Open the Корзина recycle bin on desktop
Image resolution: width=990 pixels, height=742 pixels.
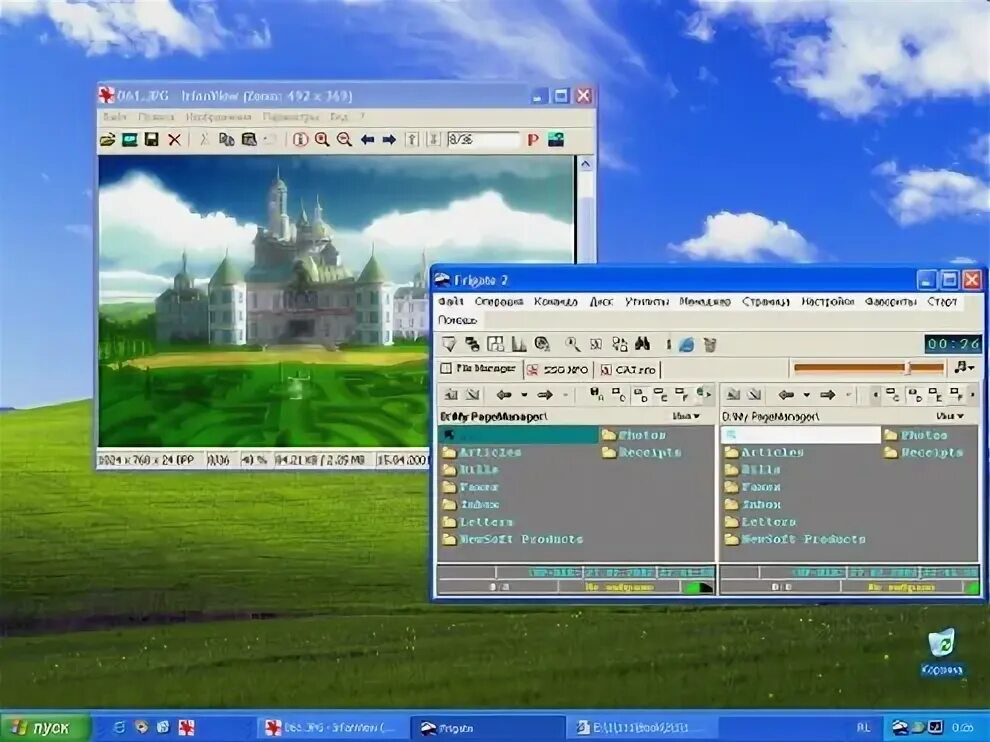tap(942, 652)
